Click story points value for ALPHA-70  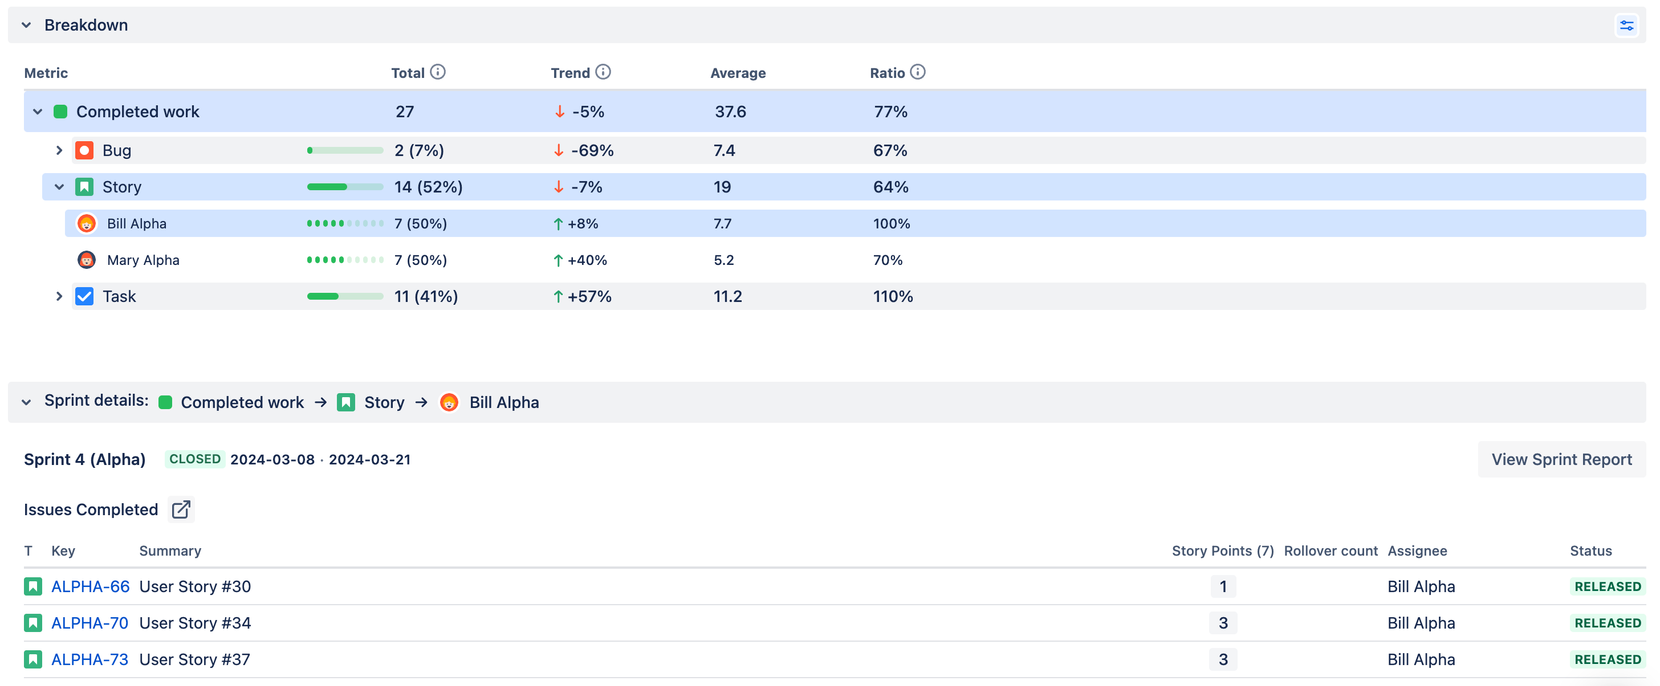coord(1223,623)
